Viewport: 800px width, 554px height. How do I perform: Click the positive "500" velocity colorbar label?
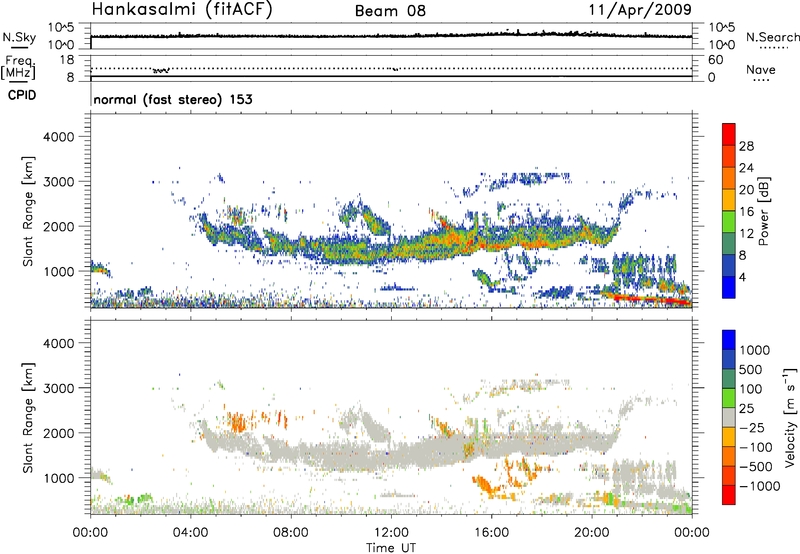[x=751, y=370]
